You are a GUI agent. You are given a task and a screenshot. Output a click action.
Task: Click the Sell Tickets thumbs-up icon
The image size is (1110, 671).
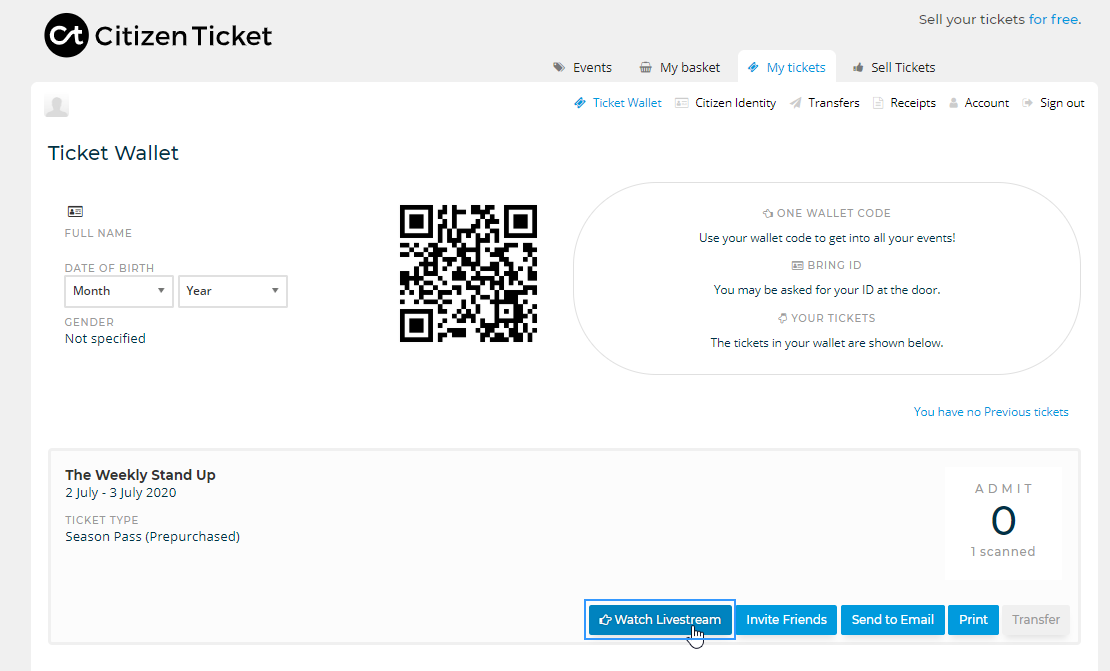point(858,67)
